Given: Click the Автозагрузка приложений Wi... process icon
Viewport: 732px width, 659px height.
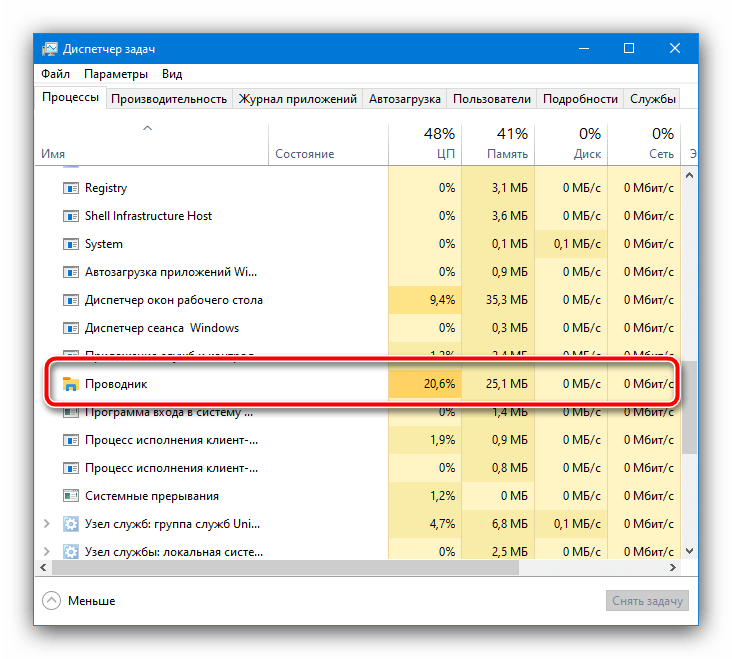Looking at the screenshot, I should click(70, 272).
